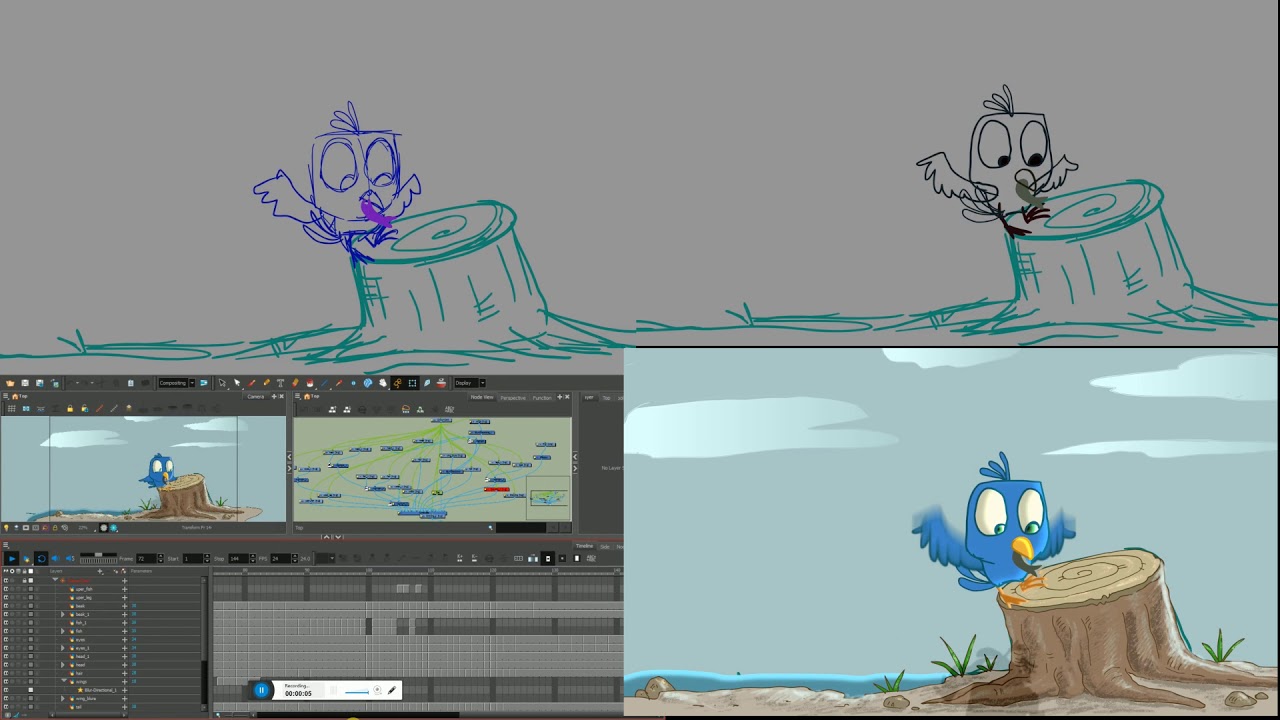
Task: Switch to the Perspective tab
Action: click(x=513, y=397)
